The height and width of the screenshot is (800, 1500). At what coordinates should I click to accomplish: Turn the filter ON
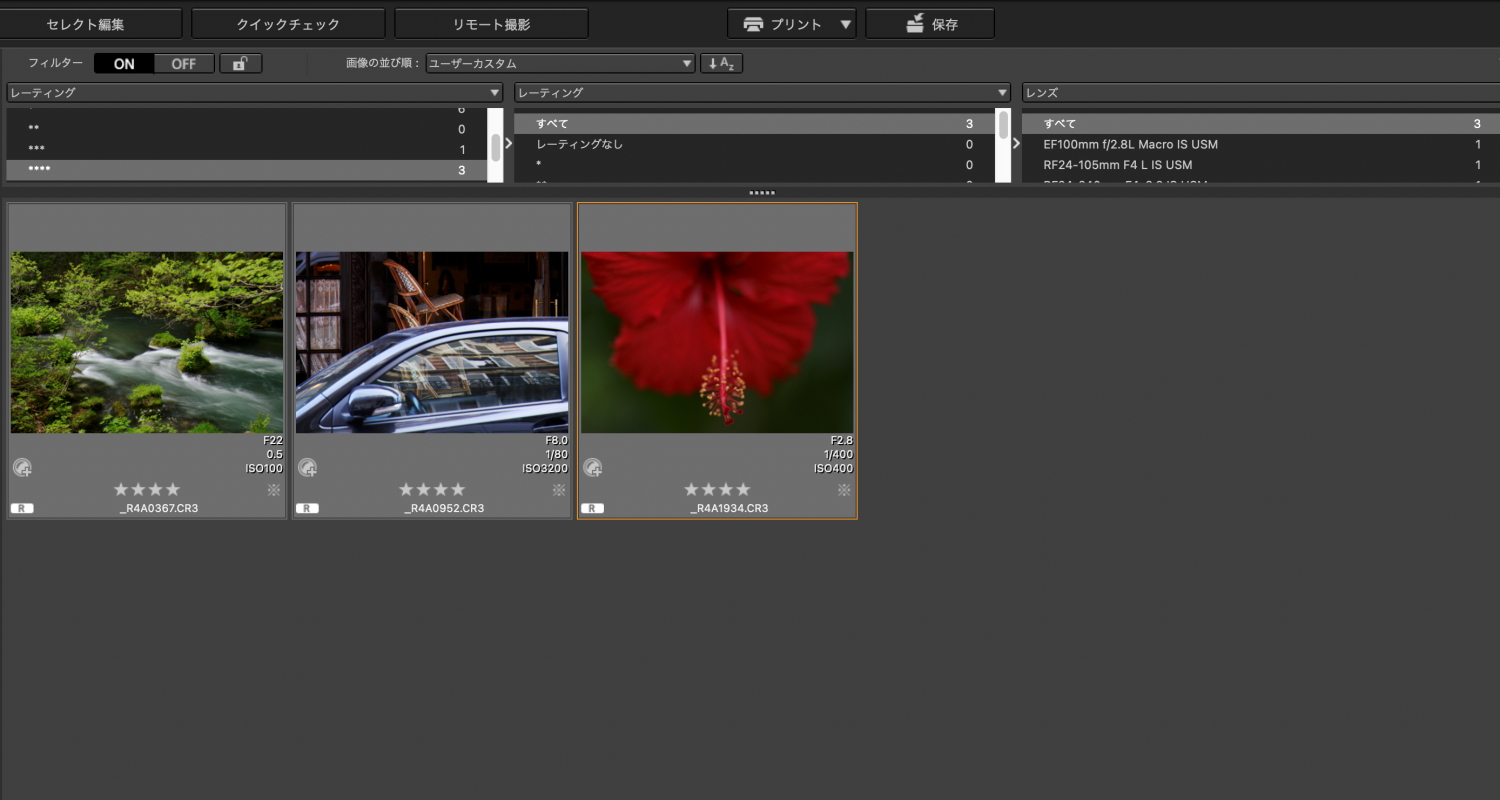point(124,64)
